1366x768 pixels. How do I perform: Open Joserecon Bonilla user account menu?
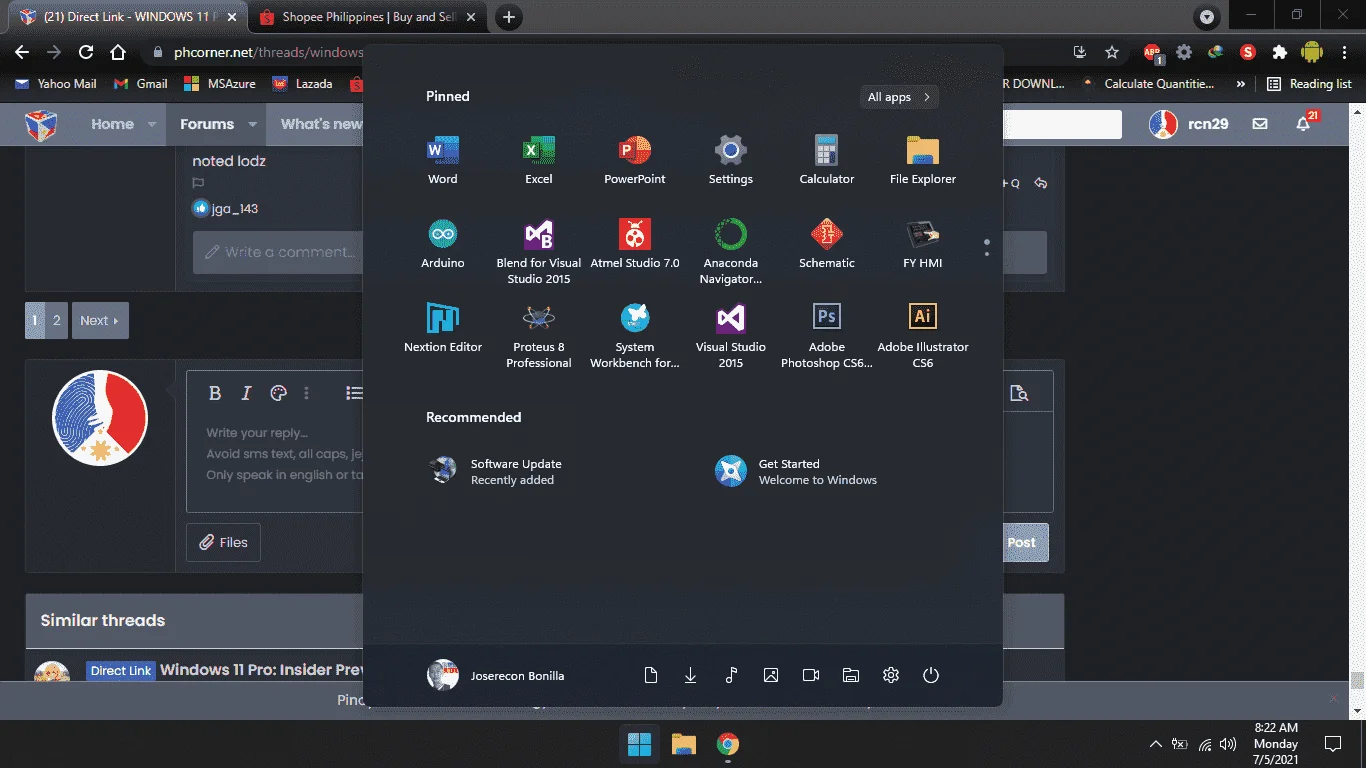[x=496, y=675]
